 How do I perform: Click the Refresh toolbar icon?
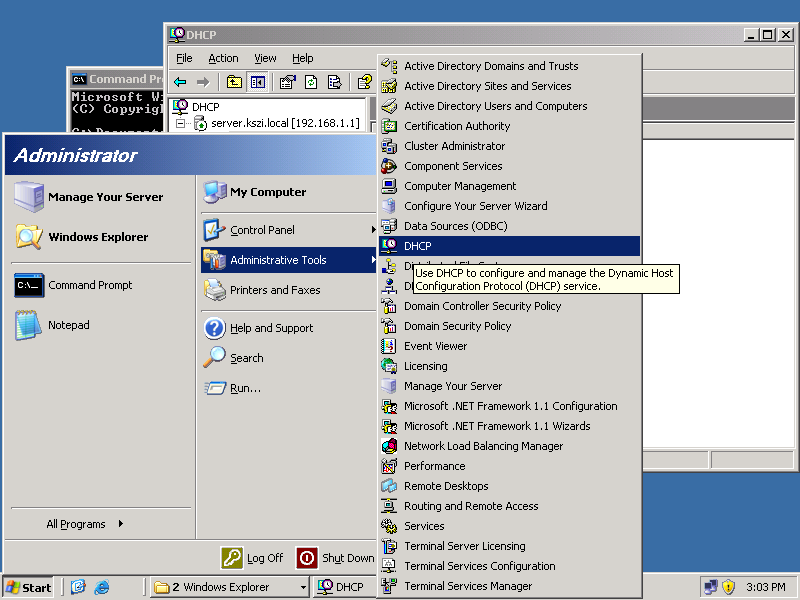[x=311, y=82]
